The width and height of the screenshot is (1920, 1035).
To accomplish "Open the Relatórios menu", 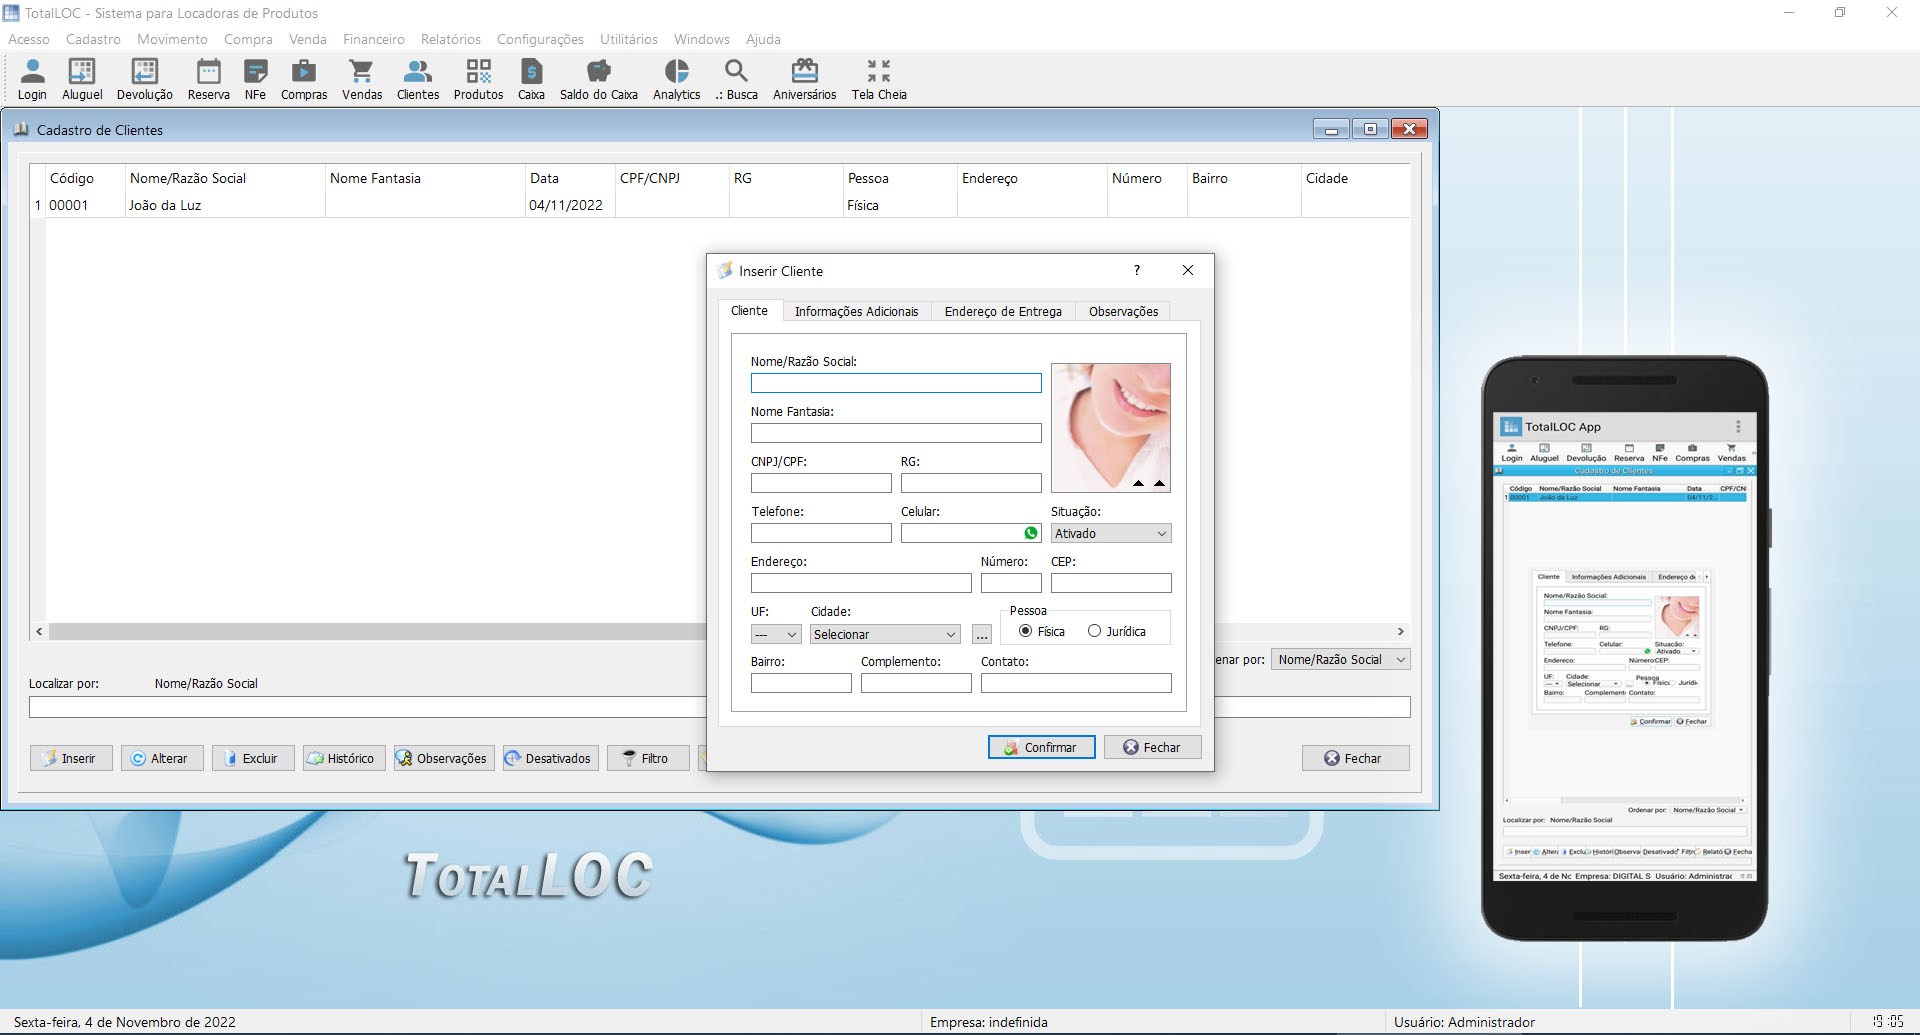I will click(451, 39).
